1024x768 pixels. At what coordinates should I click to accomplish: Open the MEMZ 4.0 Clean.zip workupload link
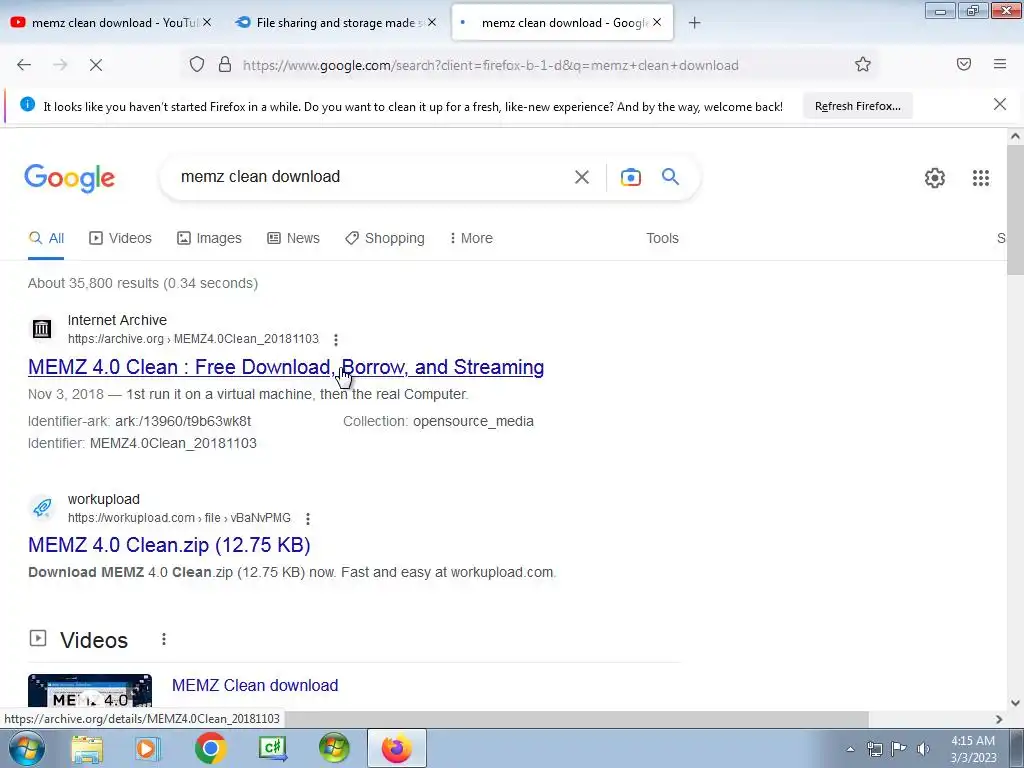click(x=169, y=545)
